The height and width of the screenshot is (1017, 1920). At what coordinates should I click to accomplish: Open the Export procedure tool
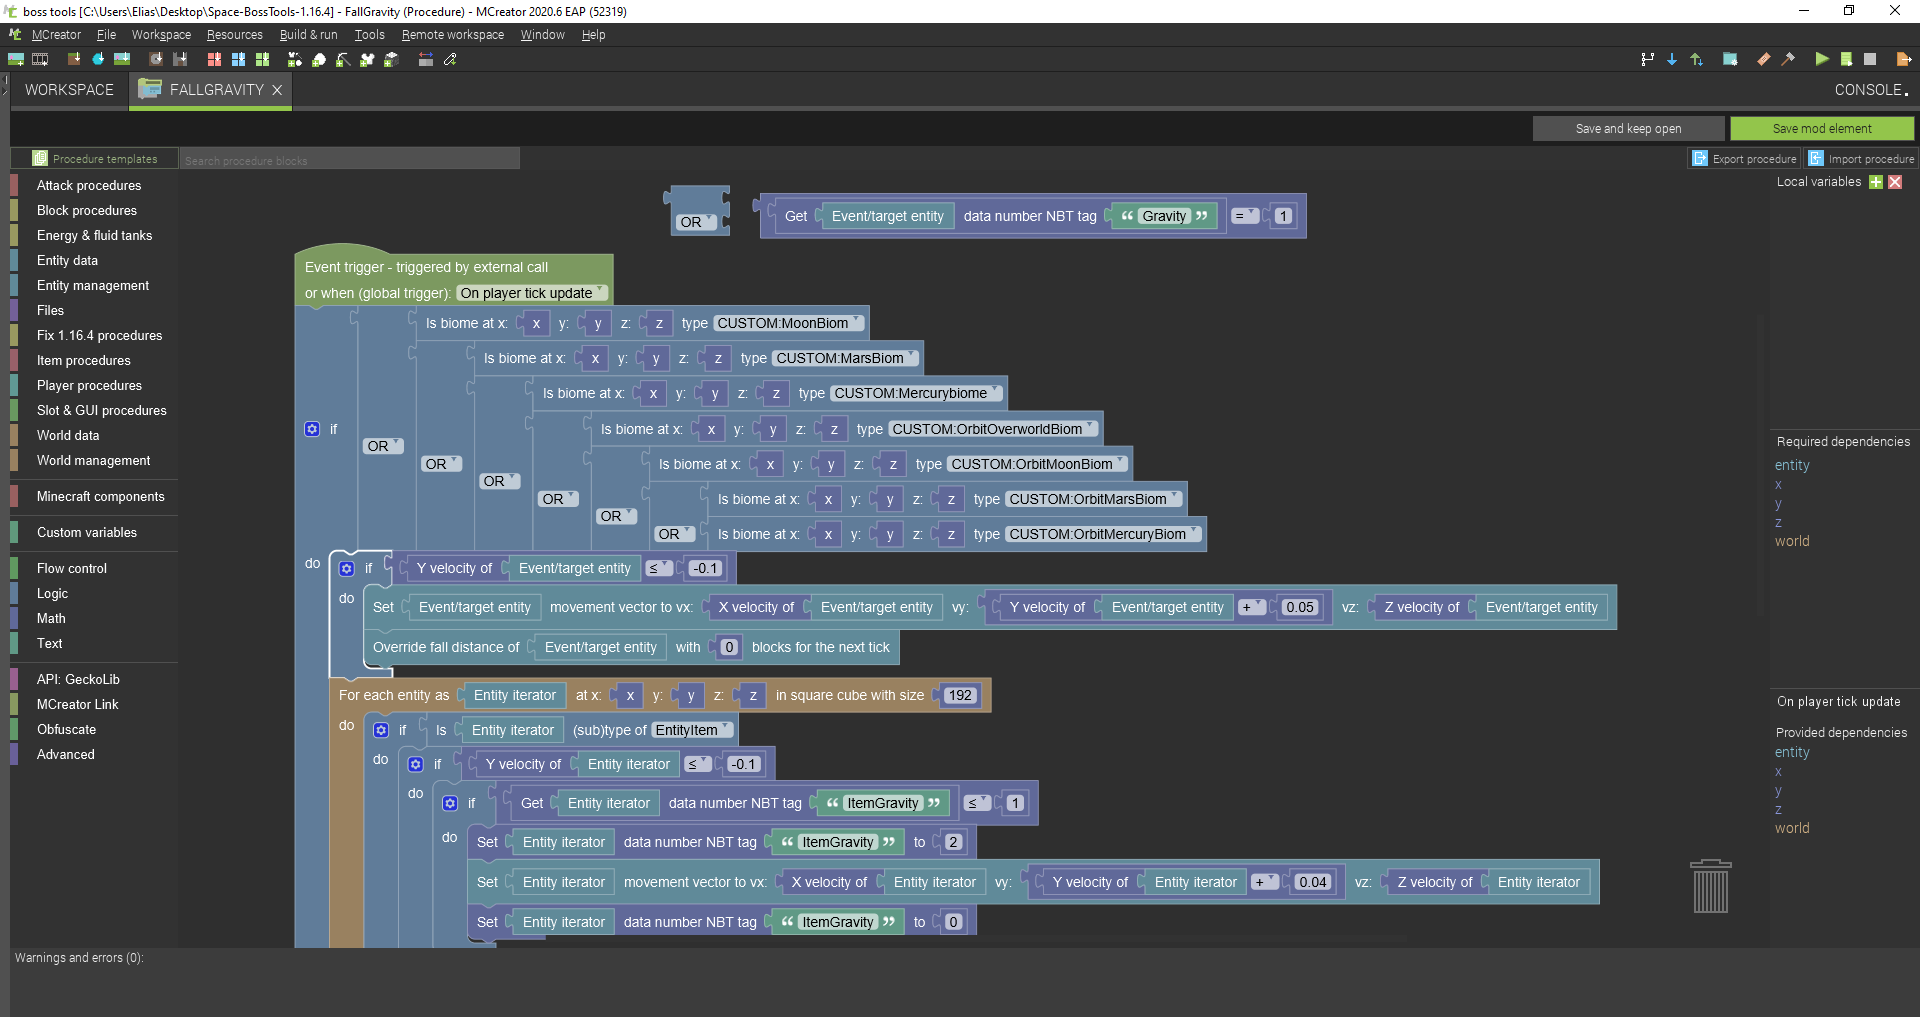pyautogui.click(x=1744, y=158)
